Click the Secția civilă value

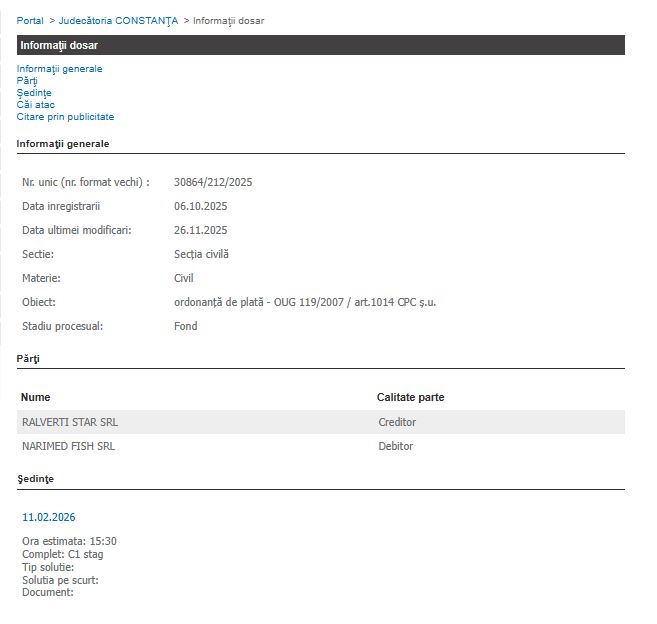[201, 254]
